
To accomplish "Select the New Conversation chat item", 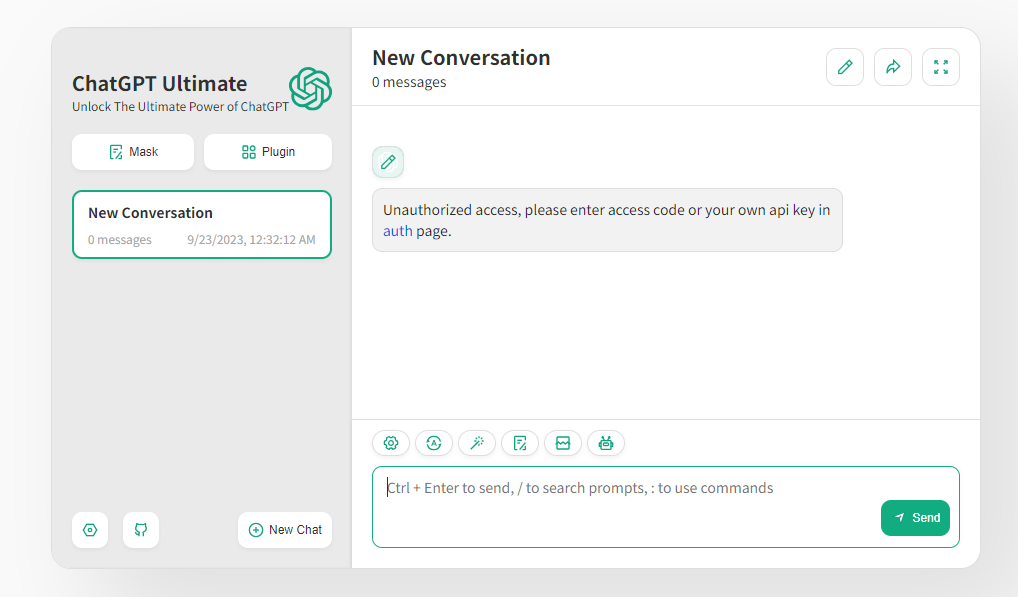I will pyautogui.click(x=202, y=224).
